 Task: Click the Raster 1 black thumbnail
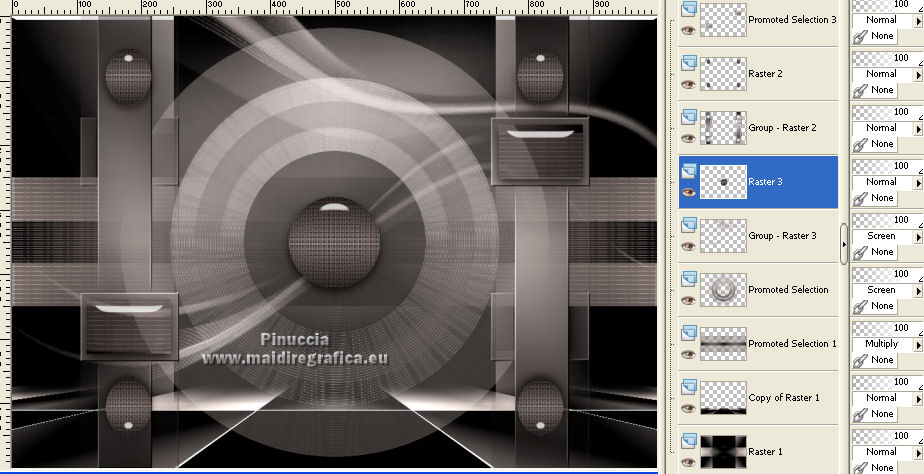[723, 452]
